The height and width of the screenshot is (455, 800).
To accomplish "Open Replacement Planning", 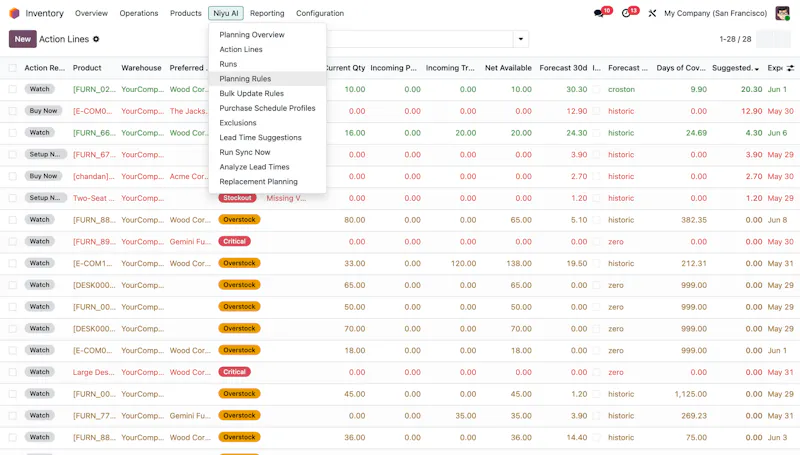I will pos(267,182).
